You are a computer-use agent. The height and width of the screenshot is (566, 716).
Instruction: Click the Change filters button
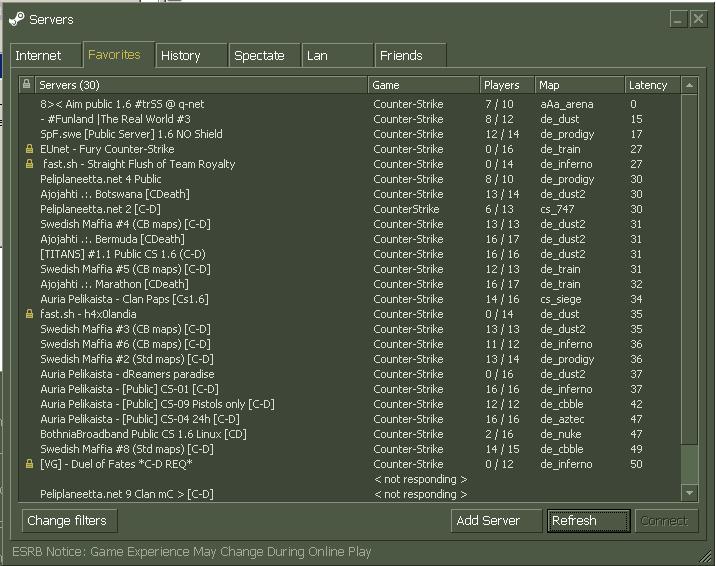click(x=69, y=521)
